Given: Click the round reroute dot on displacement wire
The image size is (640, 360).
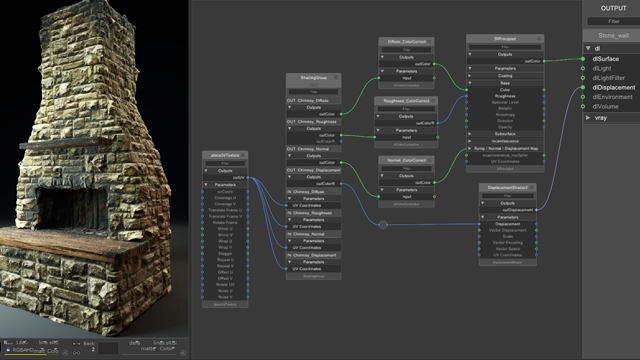Looking at the screenshot, I should tap(383, 224).
